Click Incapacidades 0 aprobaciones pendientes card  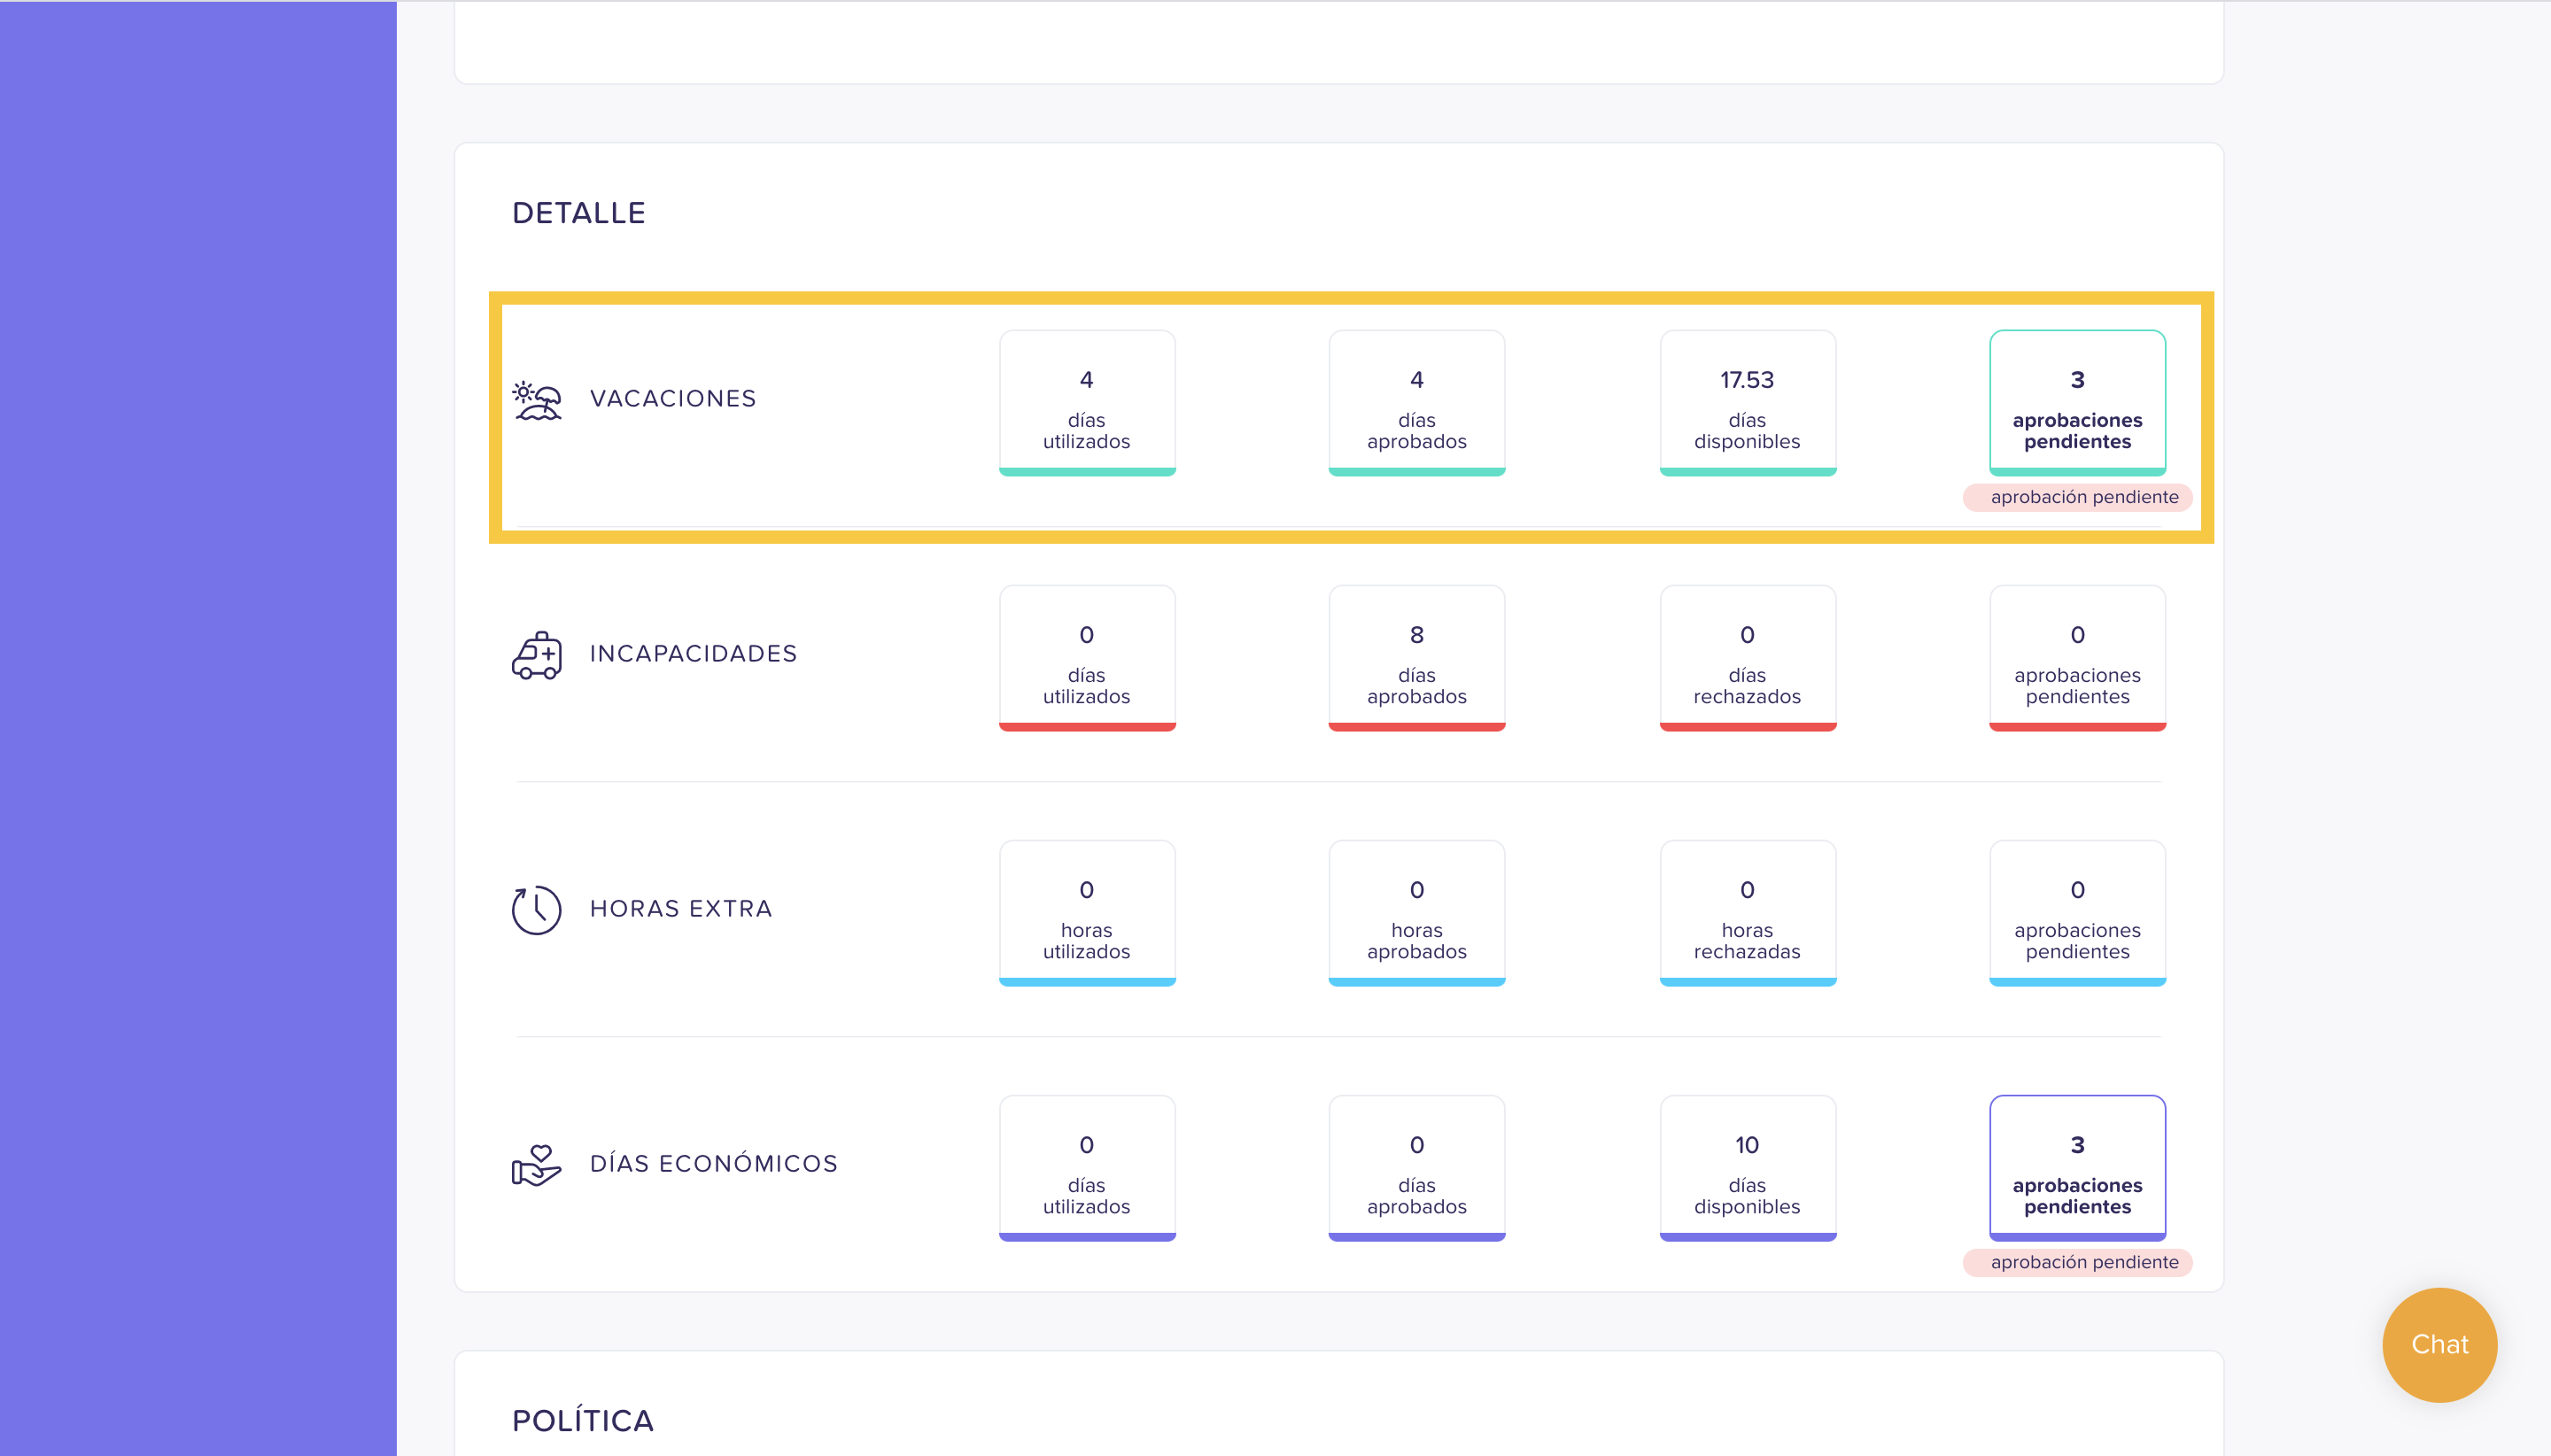tap(2077, 658)
